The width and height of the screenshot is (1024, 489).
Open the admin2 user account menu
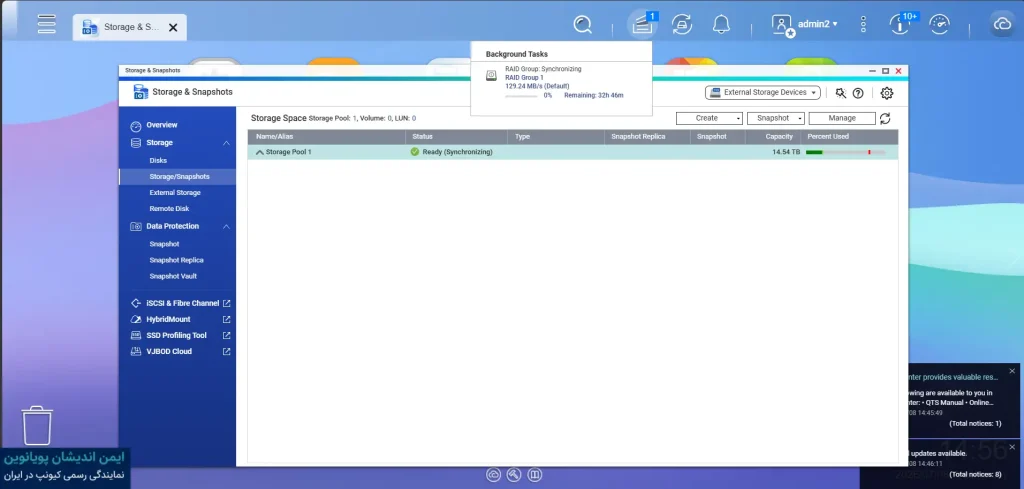pos(805,24)
